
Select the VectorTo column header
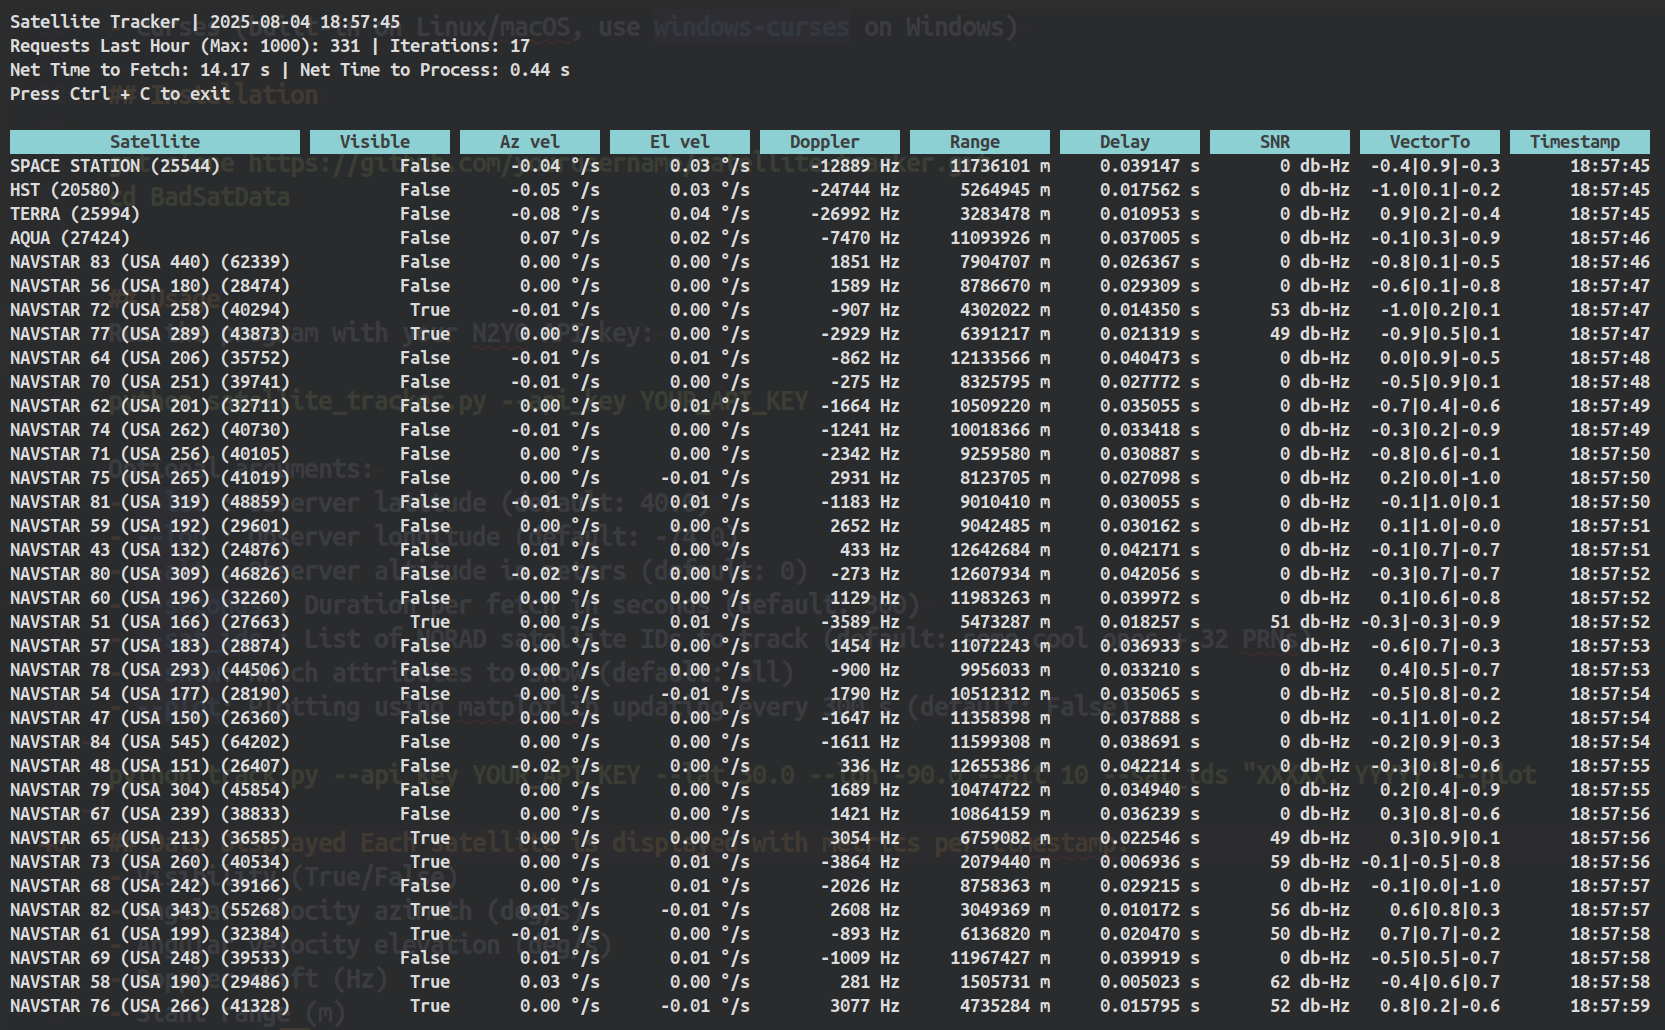click(x=1430, y=142)
